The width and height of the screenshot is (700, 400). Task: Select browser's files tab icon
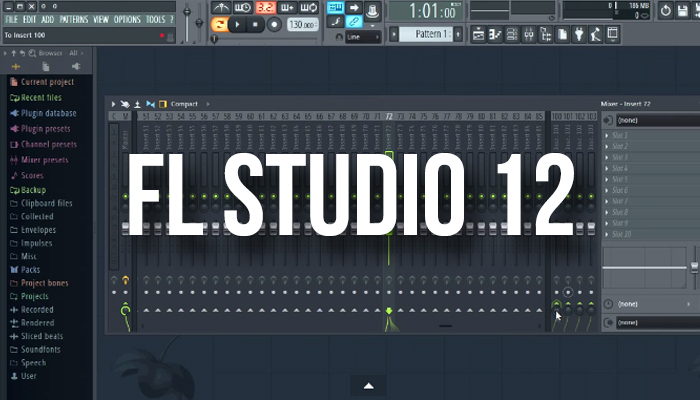(46, 67)
